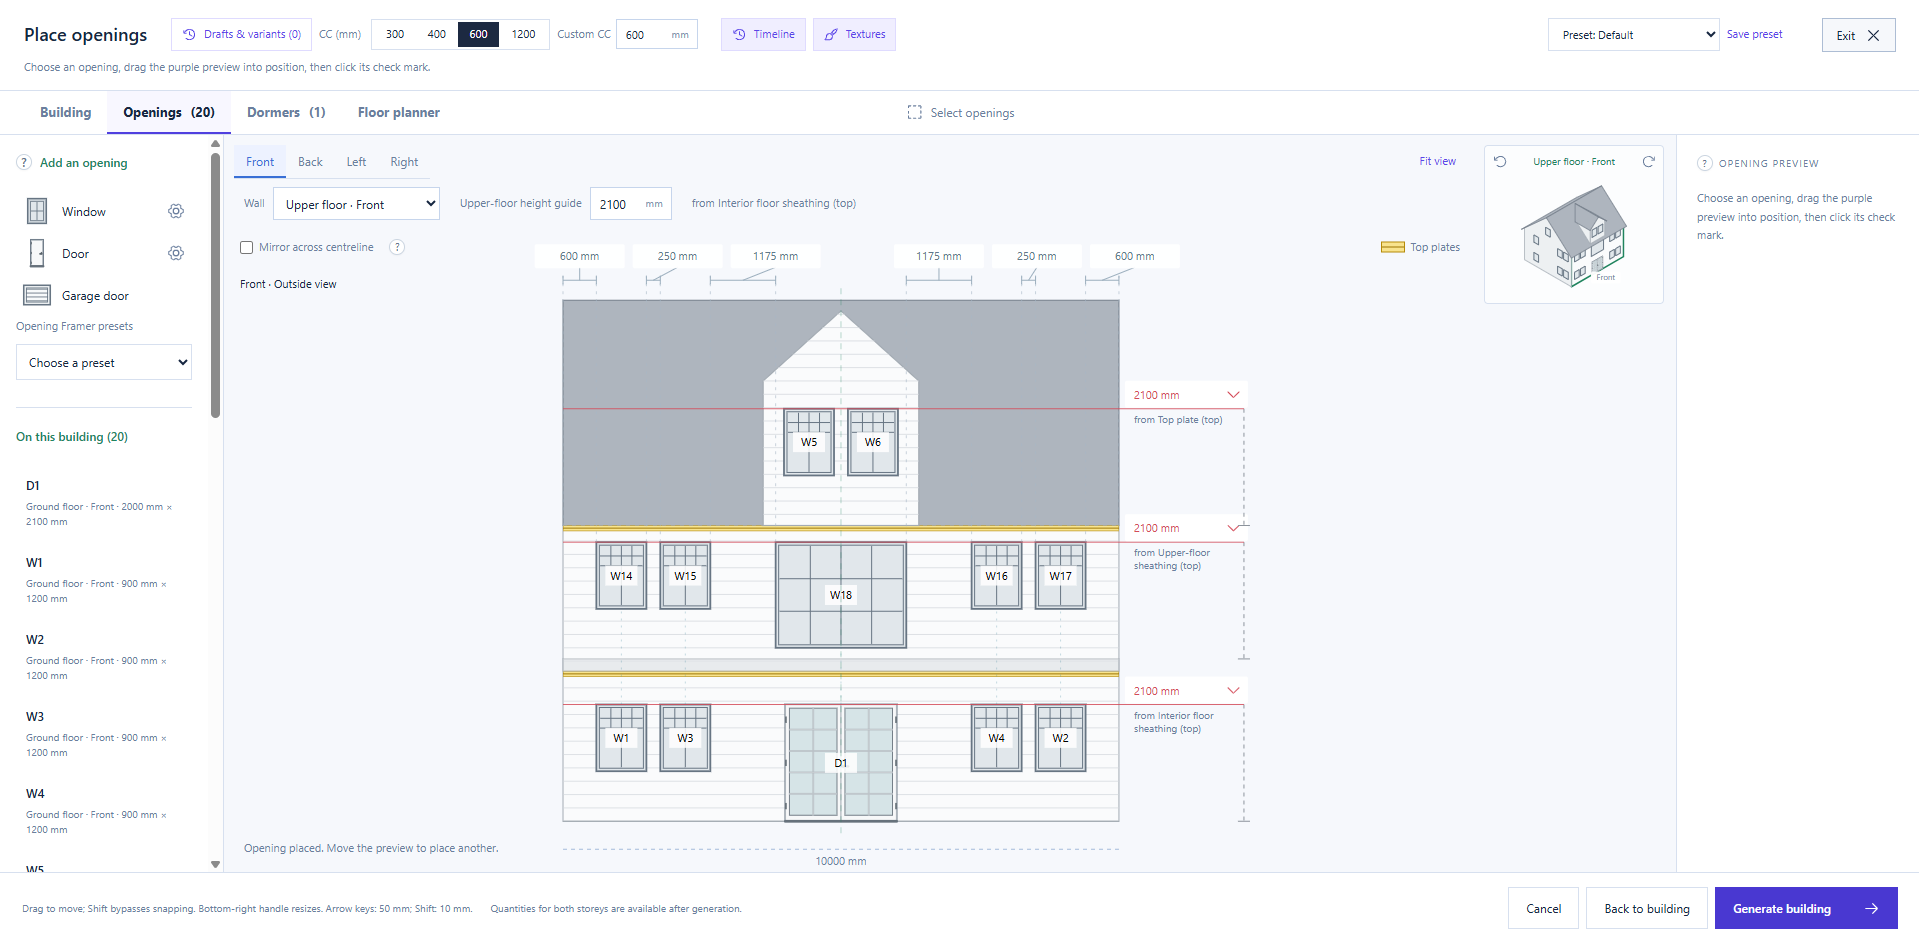Open Choose a preset dropdown
Viewport: 1919px width, 941px height.
(104, 362)
